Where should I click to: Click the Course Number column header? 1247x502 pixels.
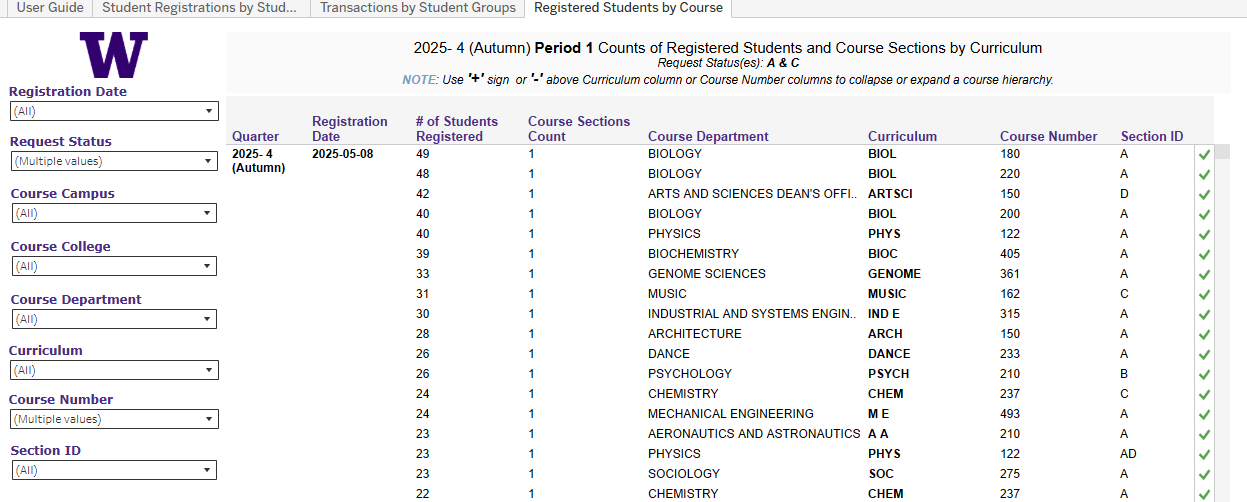click(1049, 136)
